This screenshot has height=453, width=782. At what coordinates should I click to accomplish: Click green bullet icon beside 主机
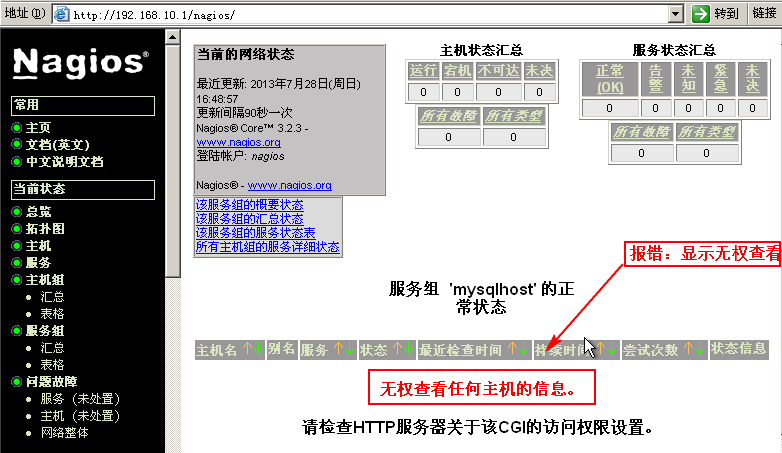16,245
